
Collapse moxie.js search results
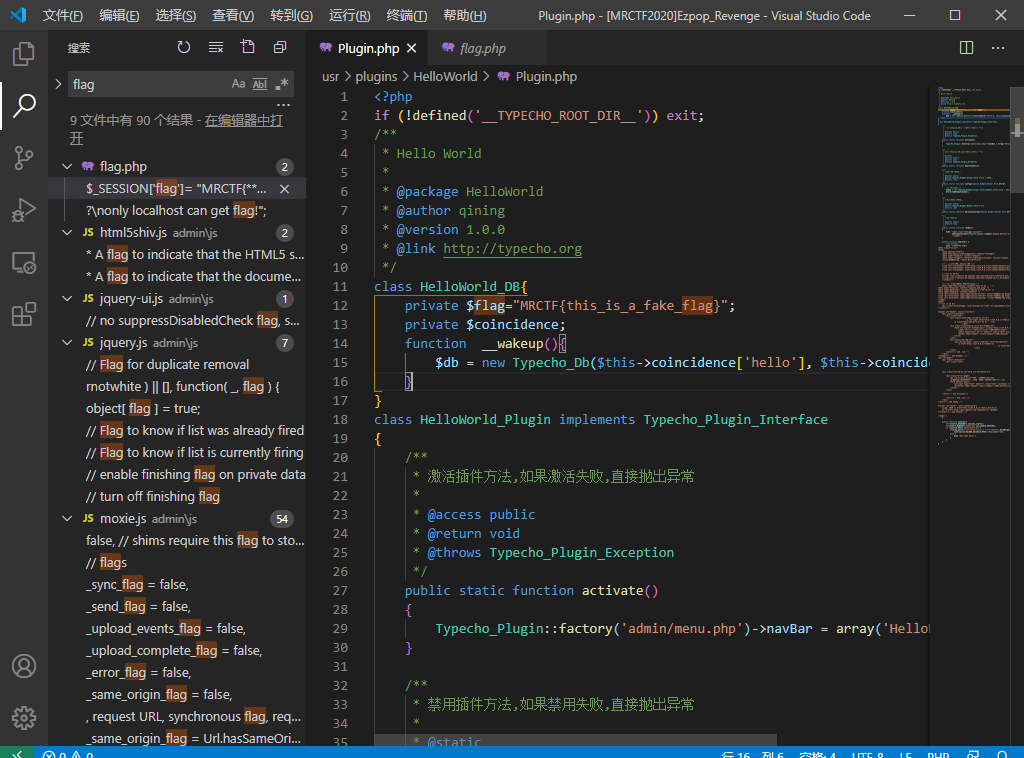tap(67, 518)
